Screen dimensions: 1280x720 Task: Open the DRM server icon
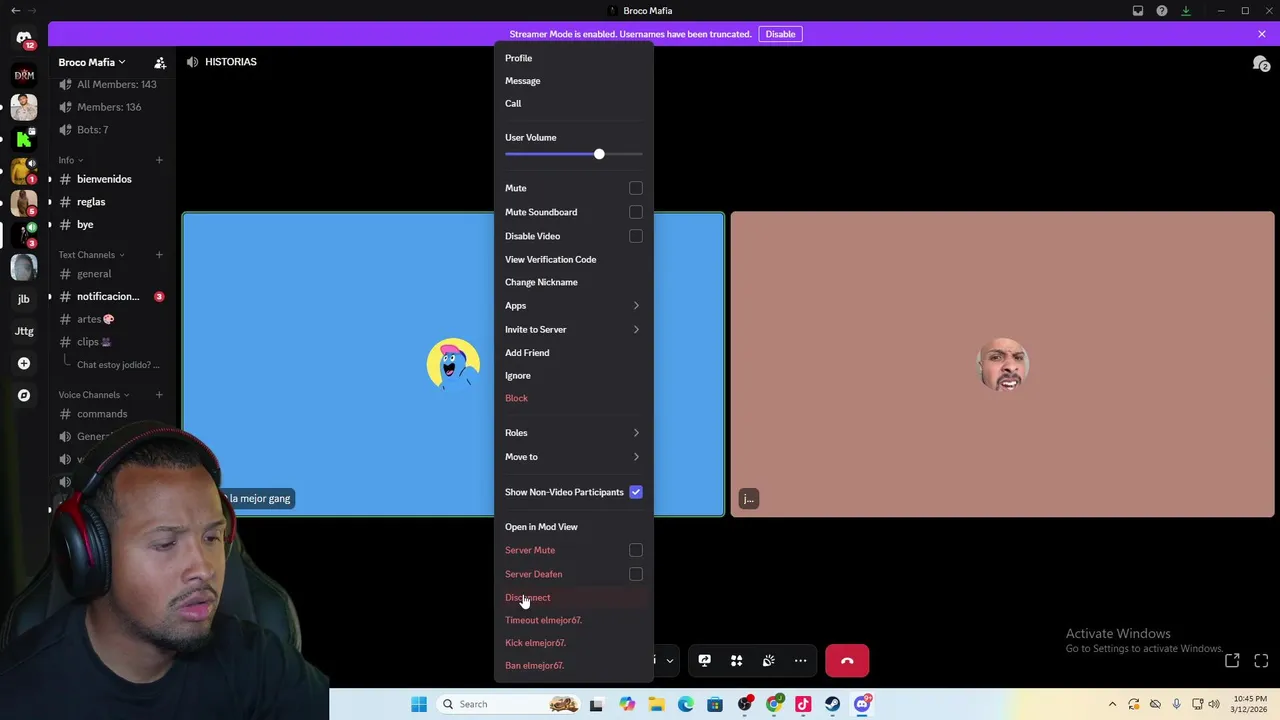(24, 74)
